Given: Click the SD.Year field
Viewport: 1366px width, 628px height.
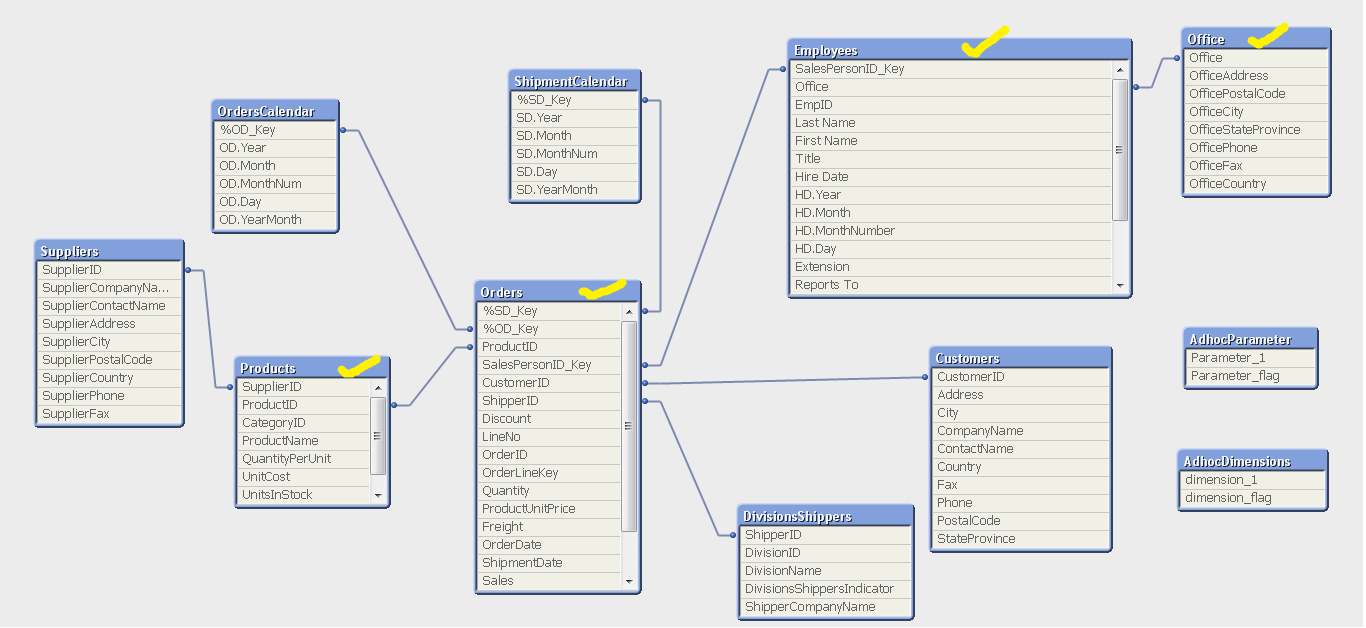Looking at the screenshot, I should click(575, 117).
